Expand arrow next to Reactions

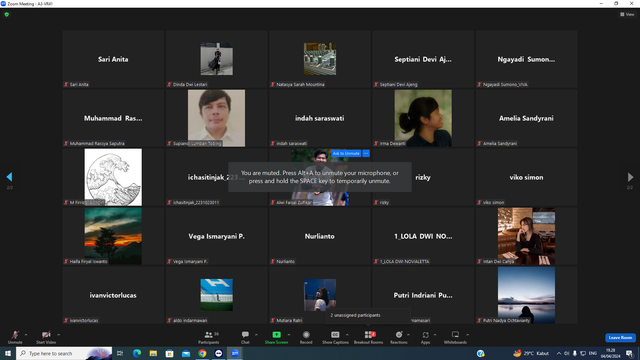408,335
